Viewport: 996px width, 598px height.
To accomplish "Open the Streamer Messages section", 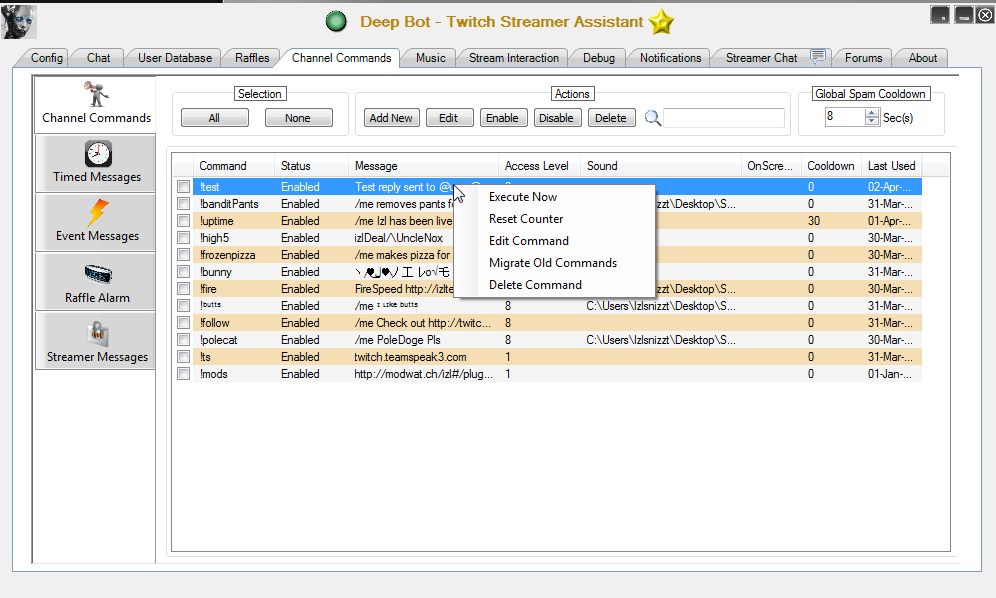I will pos(95,341).
